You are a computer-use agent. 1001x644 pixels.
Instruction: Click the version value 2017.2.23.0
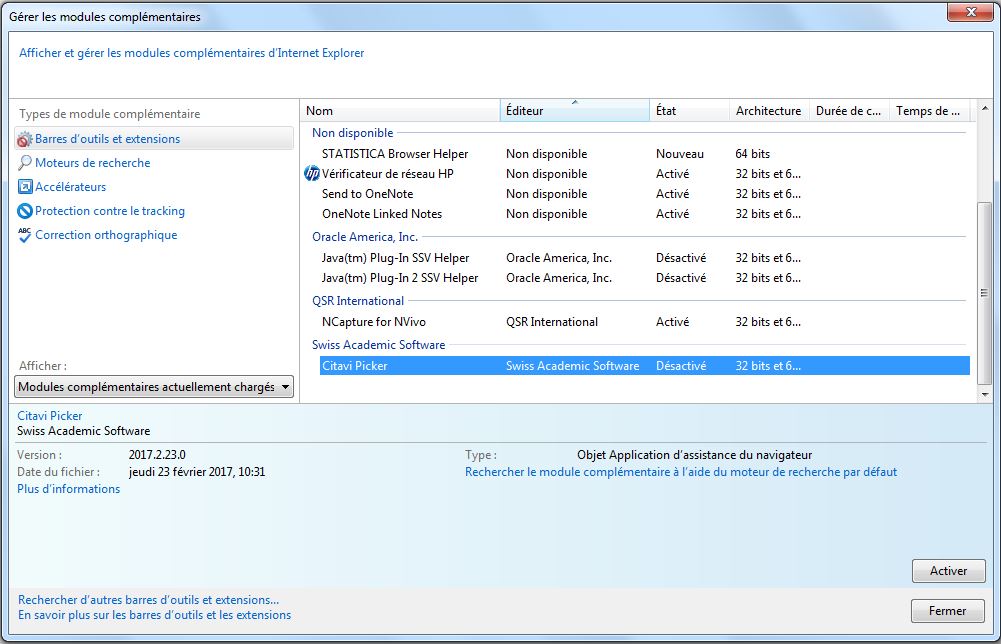157,455
